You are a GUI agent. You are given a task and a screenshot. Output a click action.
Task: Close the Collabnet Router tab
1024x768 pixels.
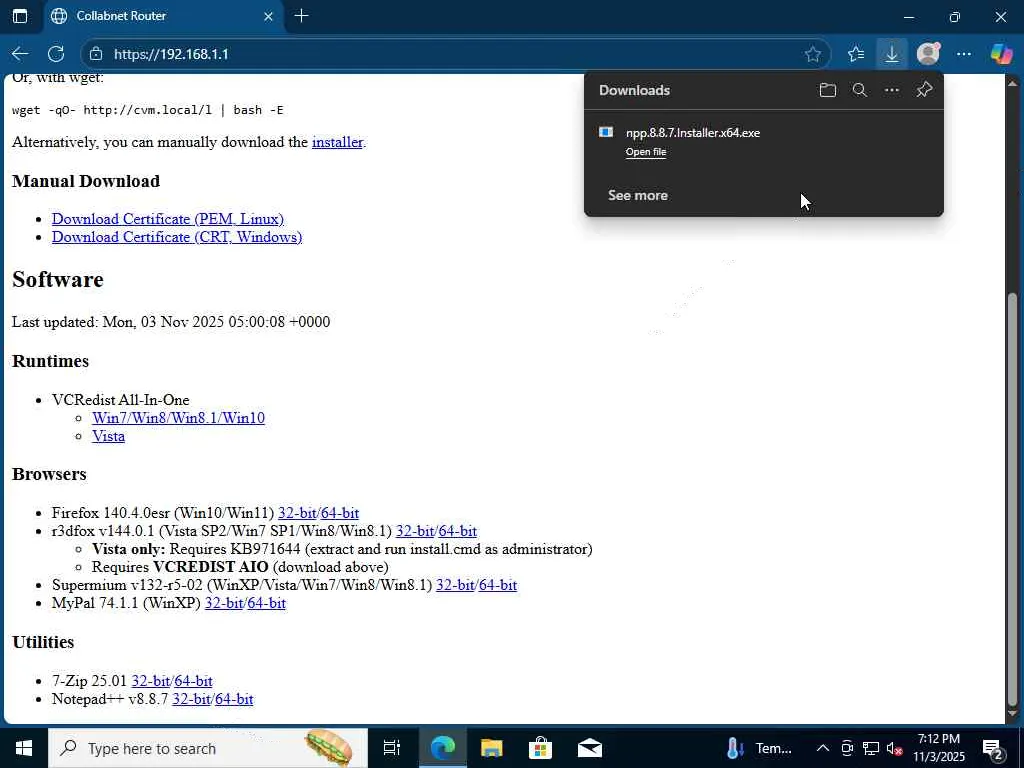268,16
